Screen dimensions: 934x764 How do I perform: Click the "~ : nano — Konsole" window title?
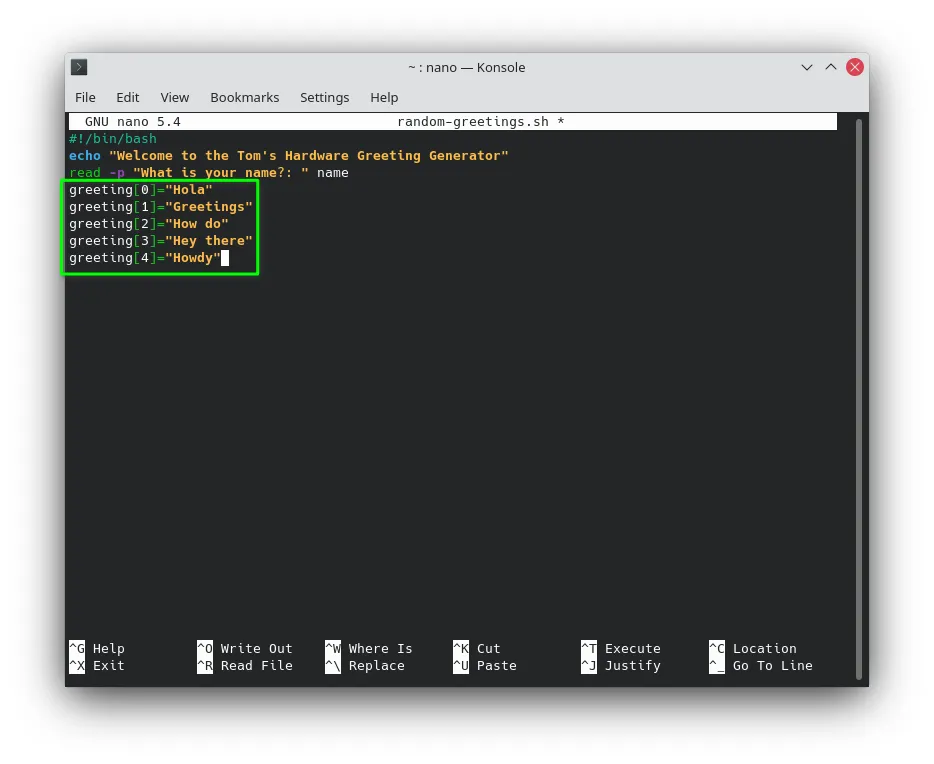(466, 67)
